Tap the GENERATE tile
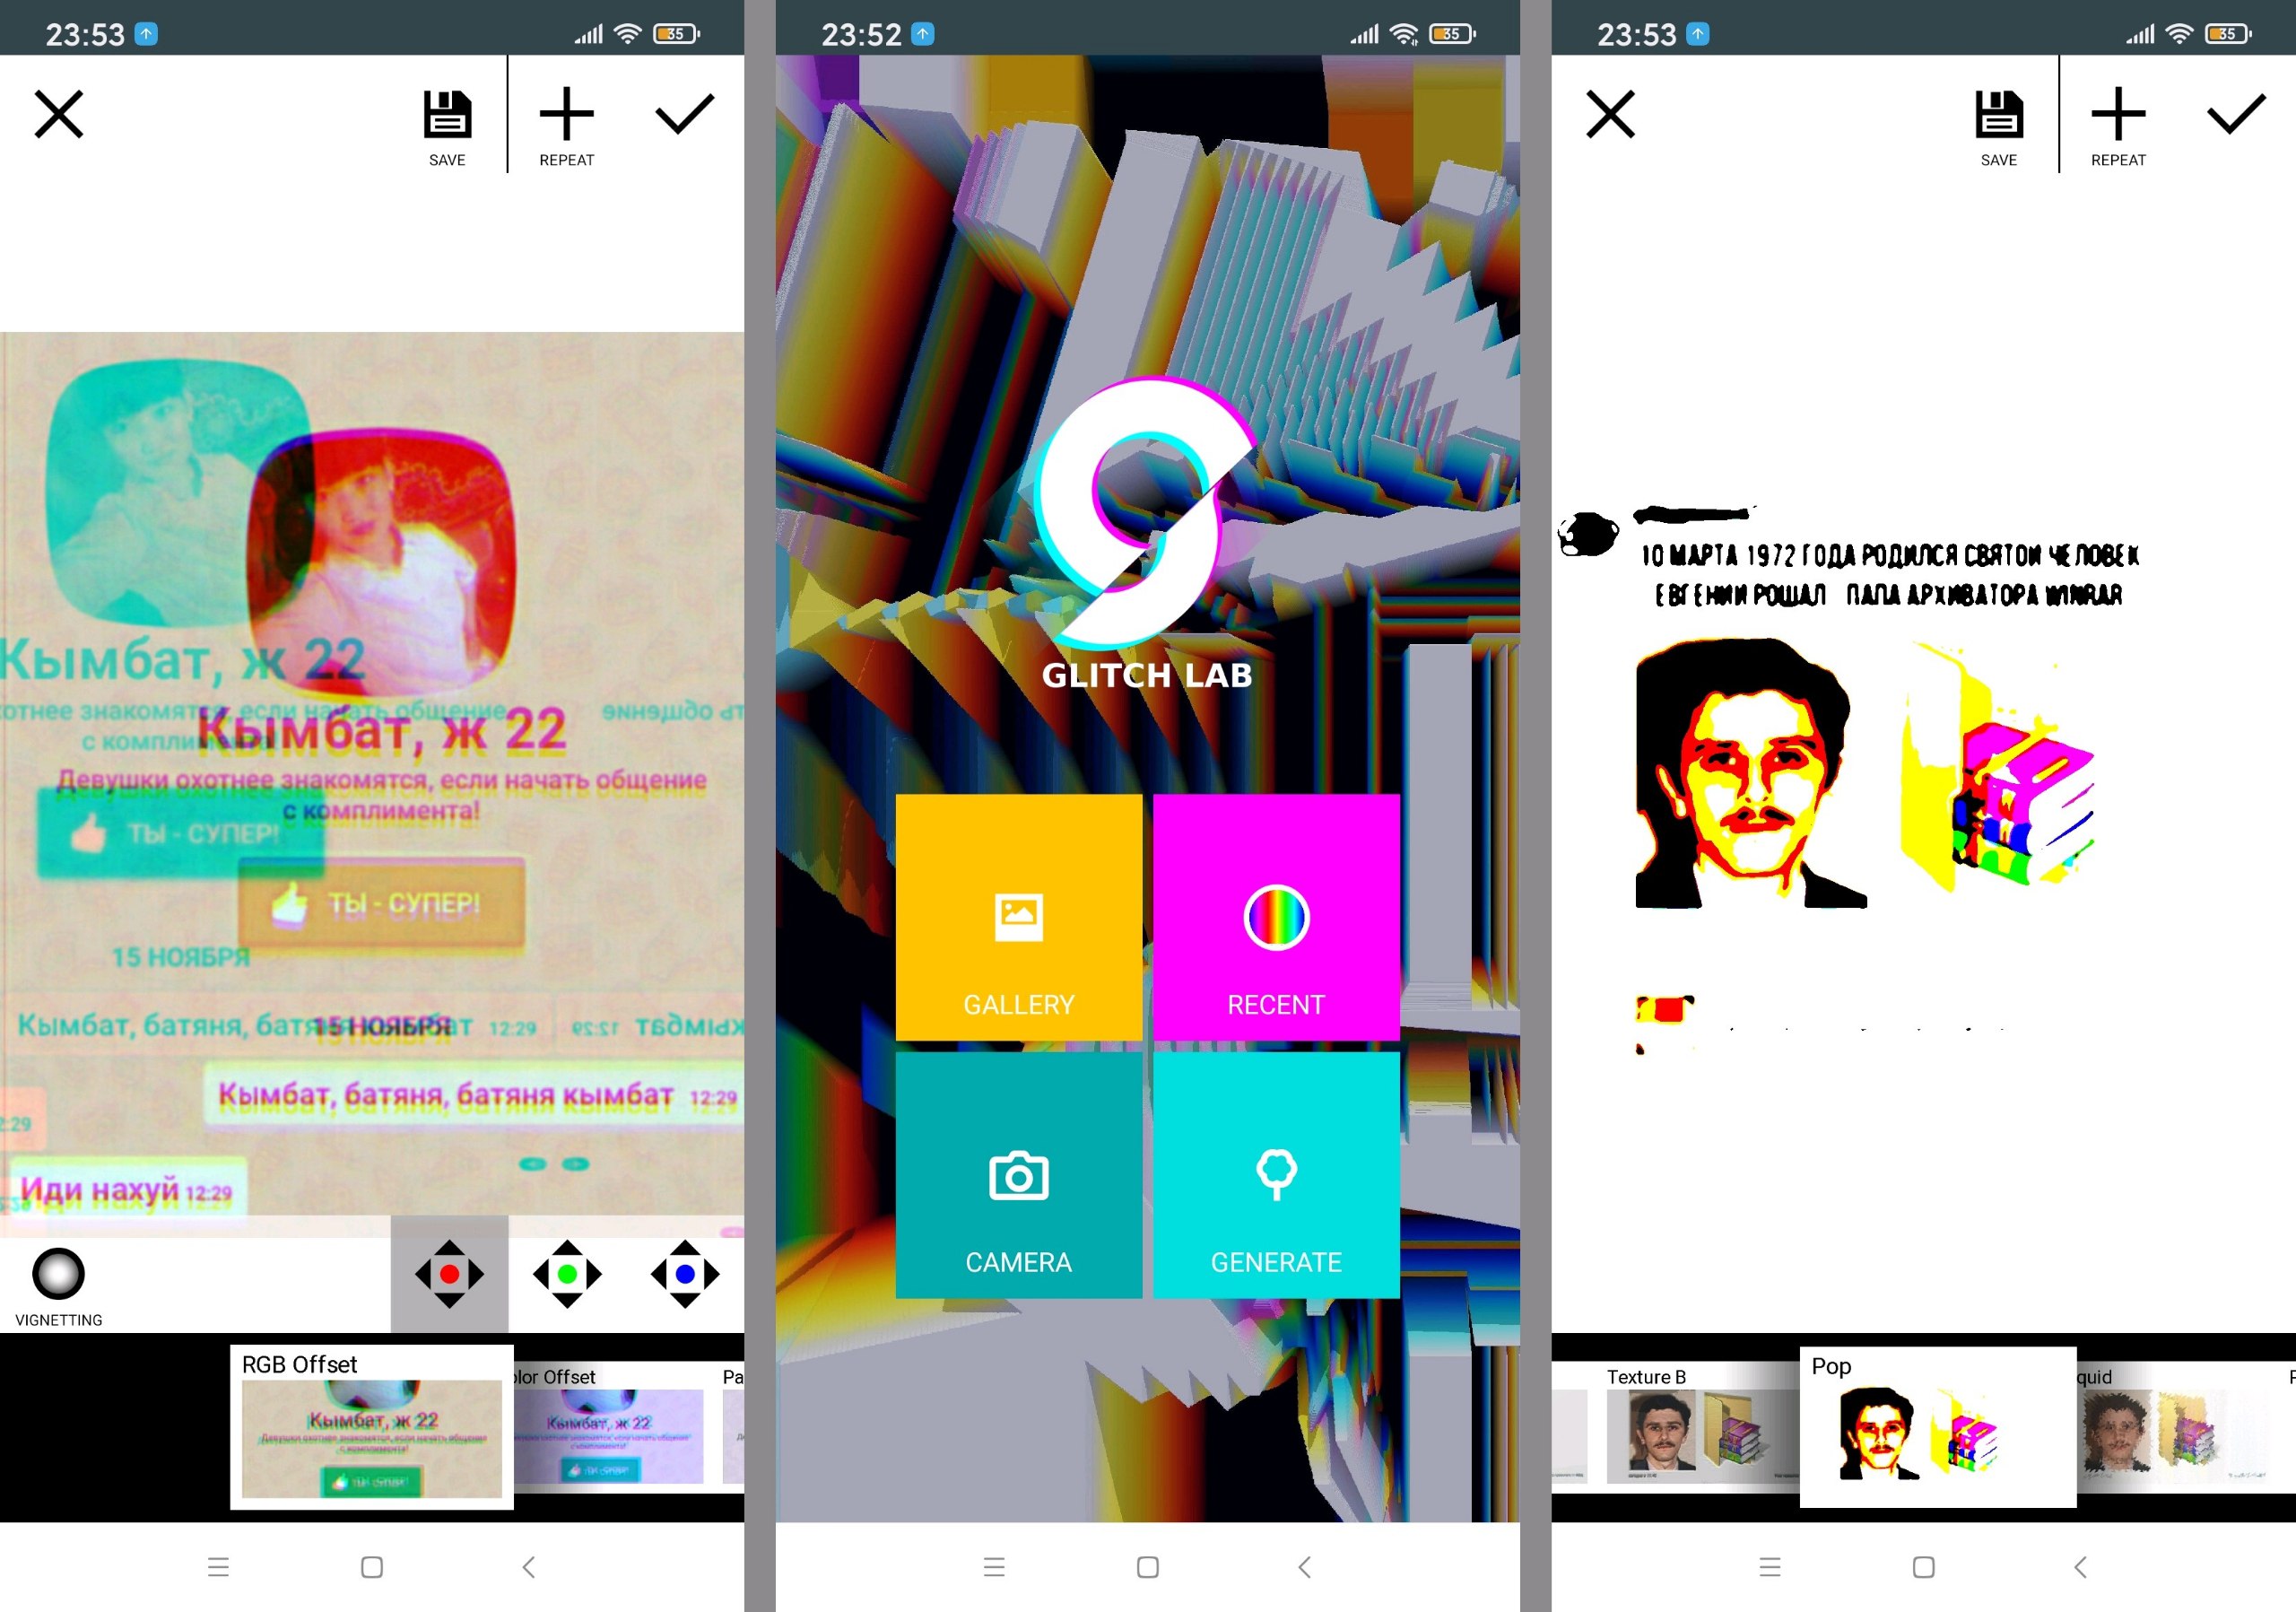 pos(1275,1174)
